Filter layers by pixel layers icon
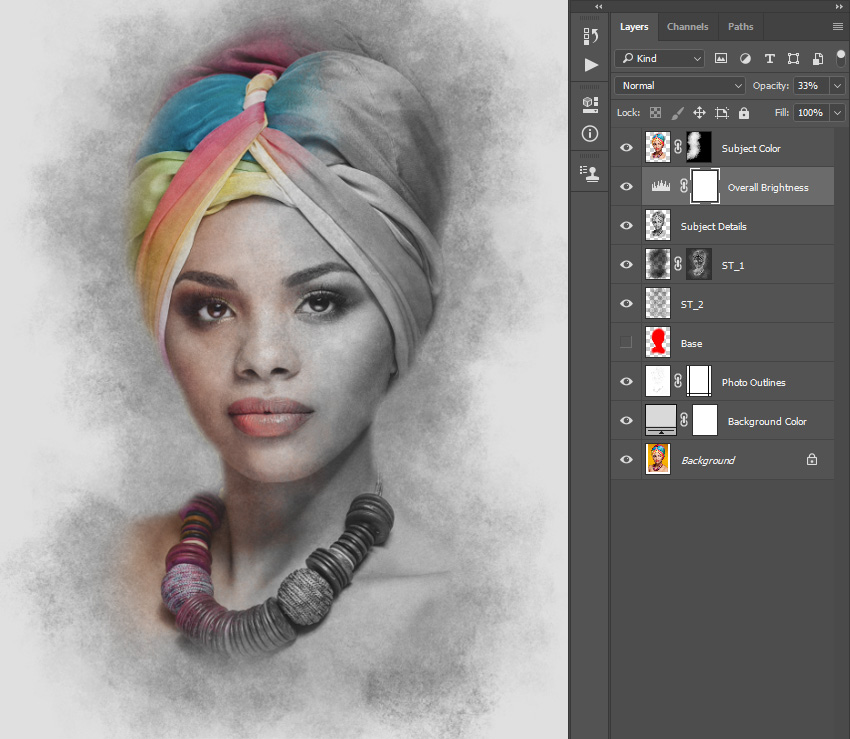Image resolution: width=850 pixels, height=739 pixels. [720, 58]
